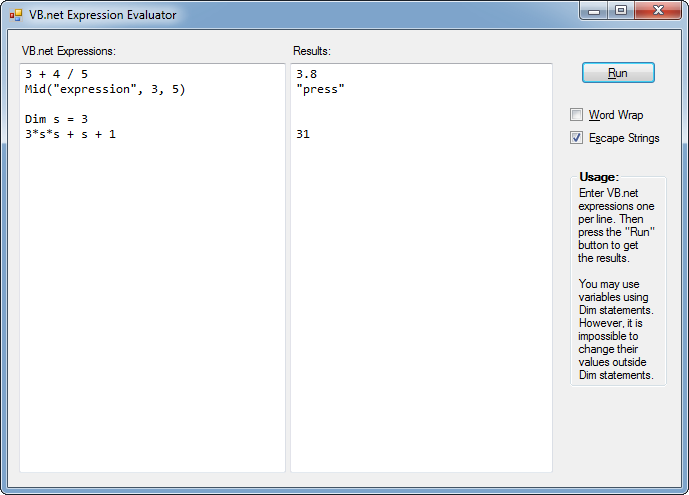
Task: Minimize the Expression Evaluator window
Action: pyautogui.click(x=594, y=11)
